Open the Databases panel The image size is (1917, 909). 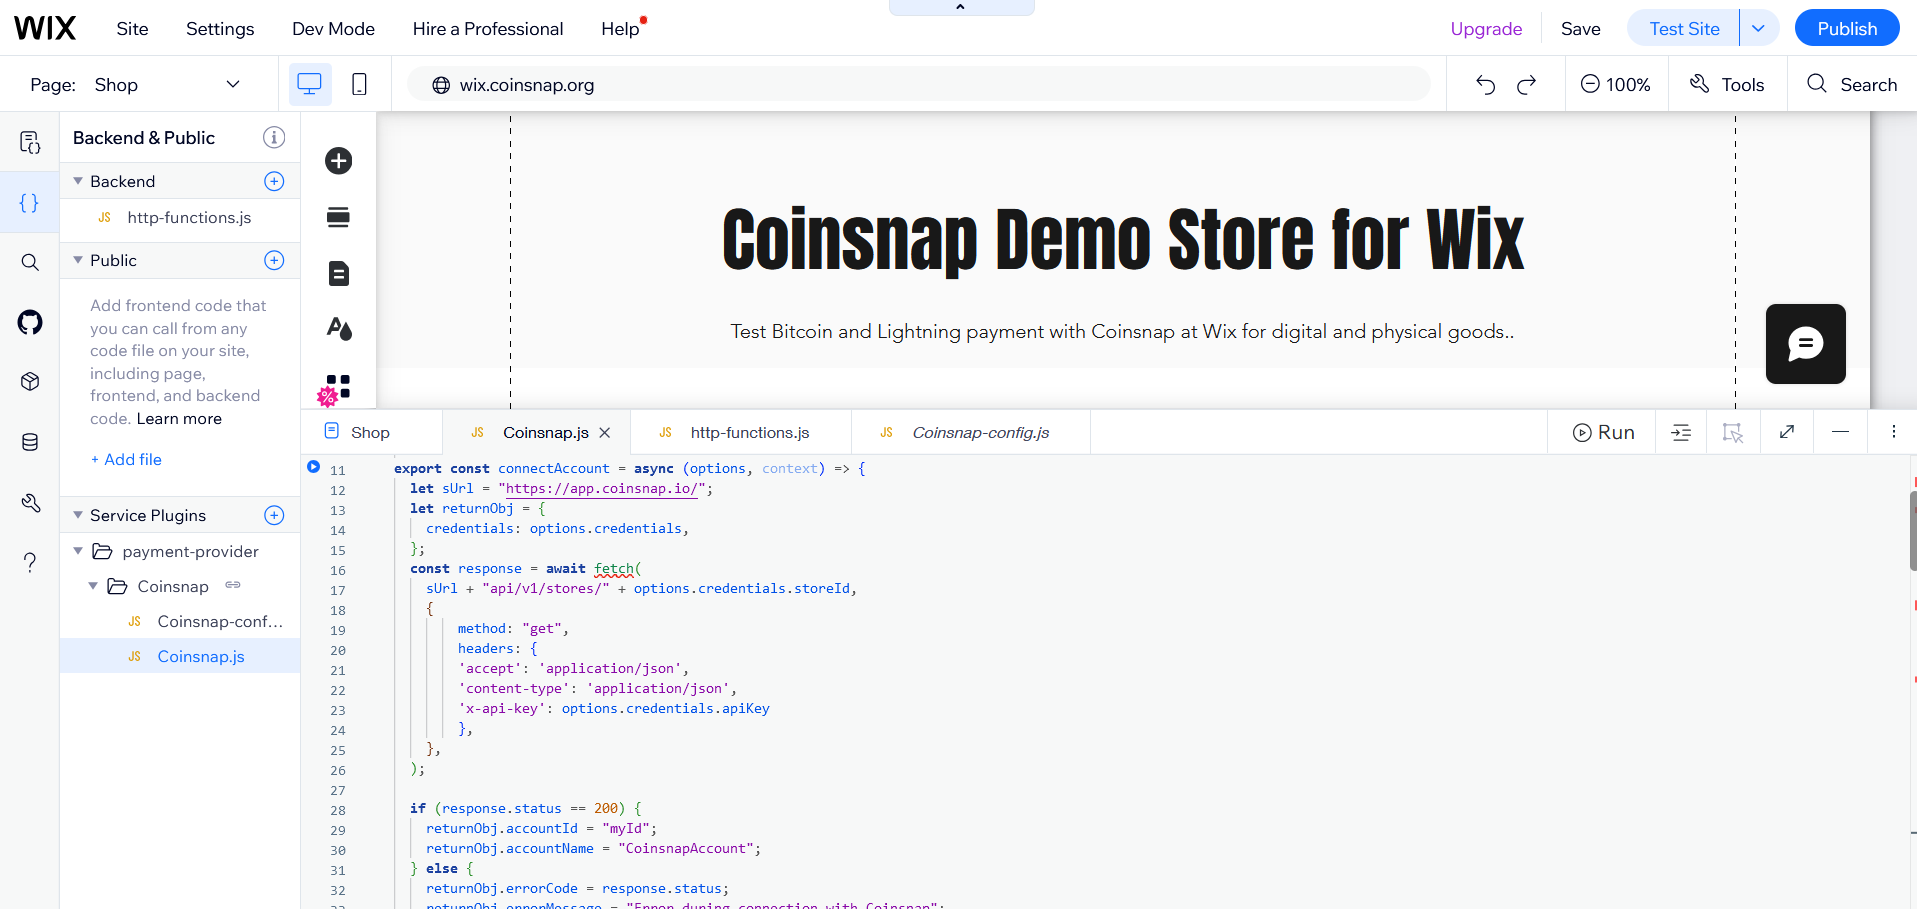[x=30, y=441]
